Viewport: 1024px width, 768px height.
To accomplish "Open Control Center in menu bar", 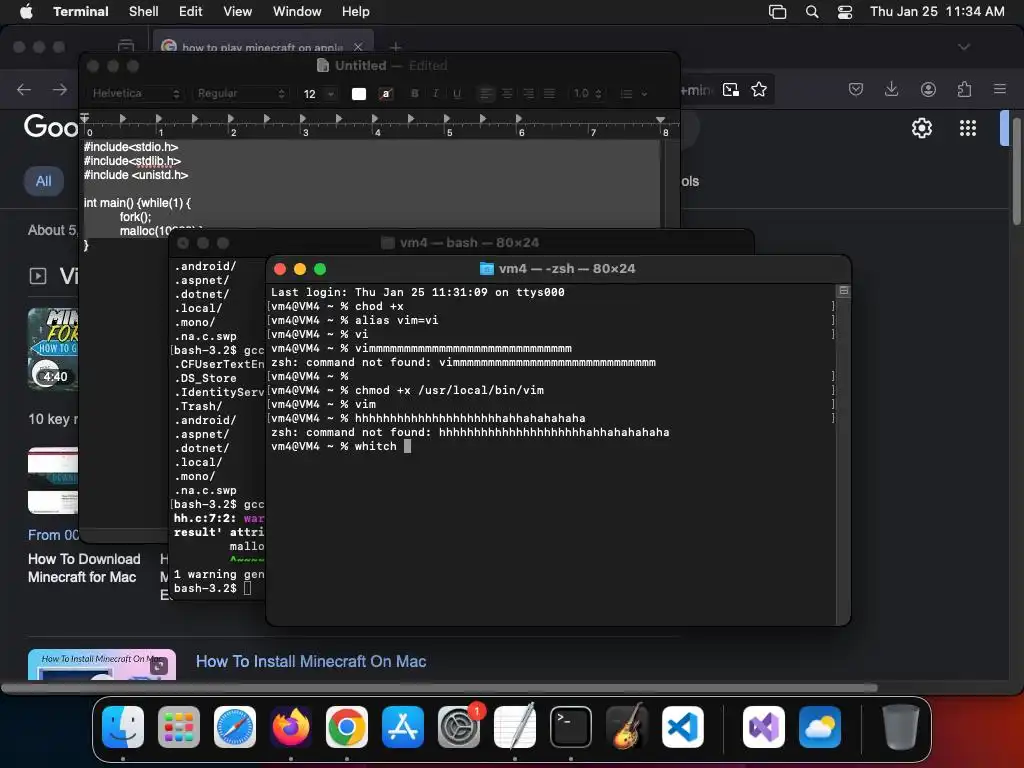I will point(845,12).
